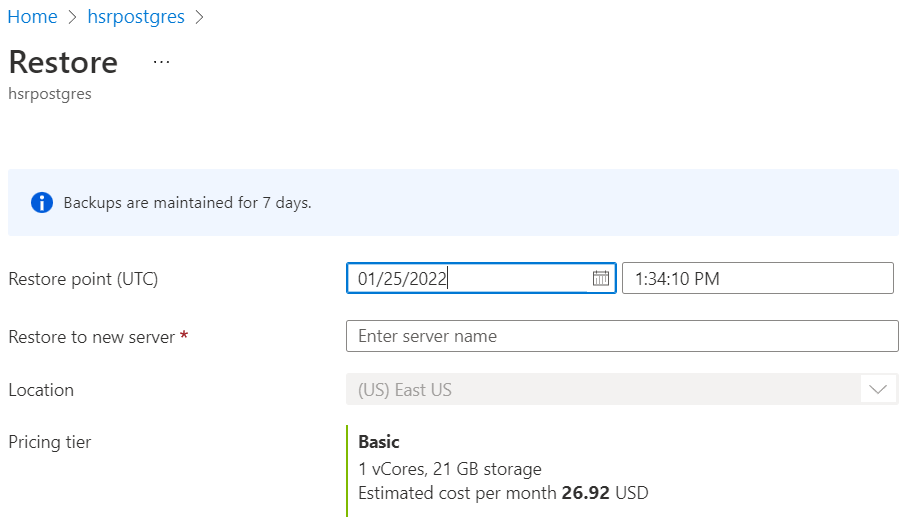Screen dimensions: 910x525
Task: Click the 1 vCores, 21 GB storage text
Action: 450,469
